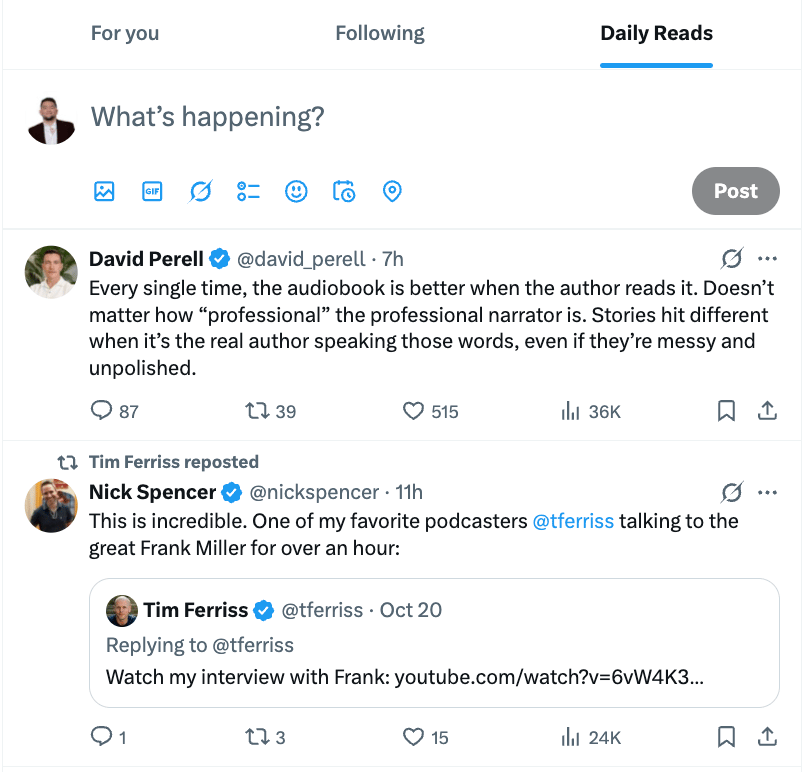The image size is (810, 772).
Task: Open more options on David Perell's post
Action: tap(768, 260)
